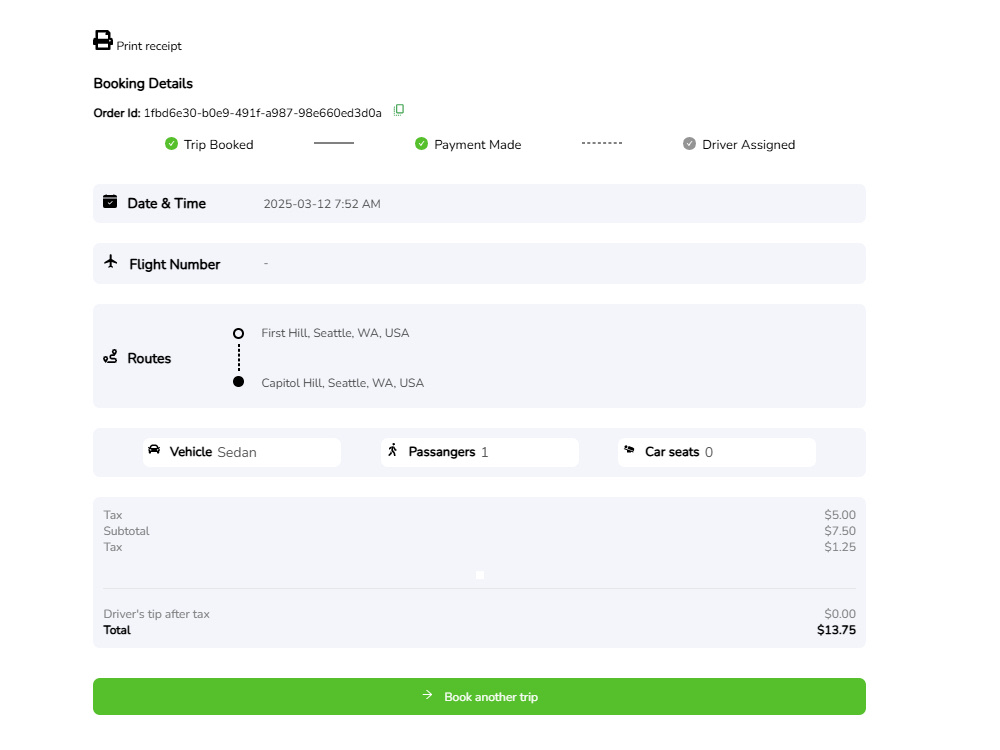Click the $7.50 subtotal amount
Viewport: 1000px width, 750px height.
click(840, 531)
